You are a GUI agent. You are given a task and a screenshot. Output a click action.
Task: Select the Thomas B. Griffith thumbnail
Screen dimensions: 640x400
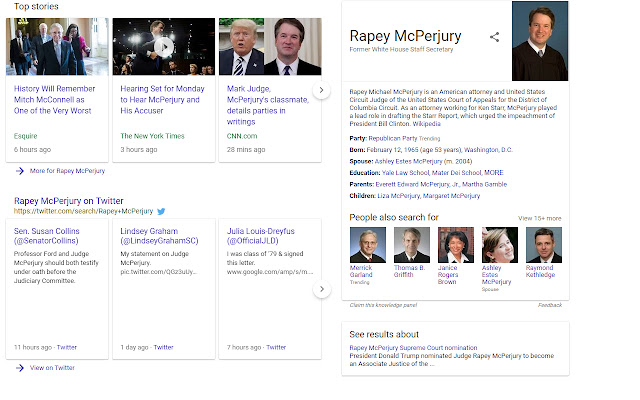pyautogui.click(x=412, y=245)
